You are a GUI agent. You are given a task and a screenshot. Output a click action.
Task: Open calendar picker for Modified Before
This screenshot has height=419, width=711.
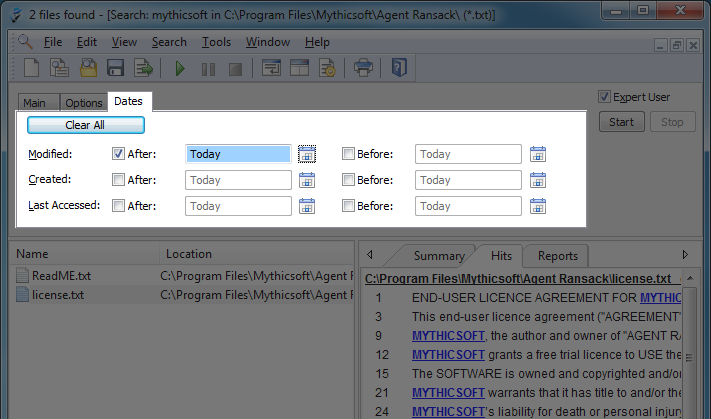(x=538, y=154)
